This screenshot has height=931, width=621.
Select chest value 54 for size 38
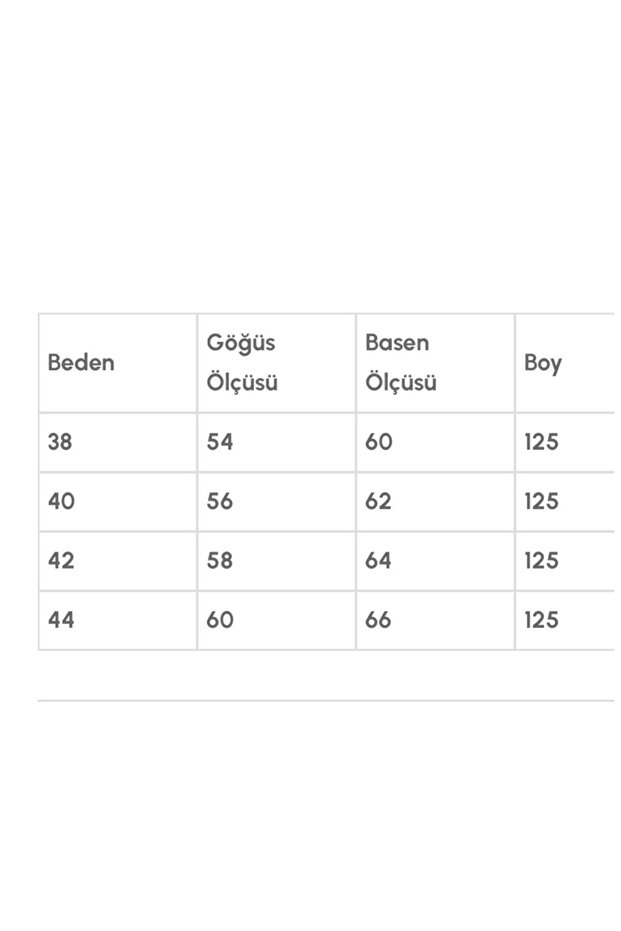point(220,441)
